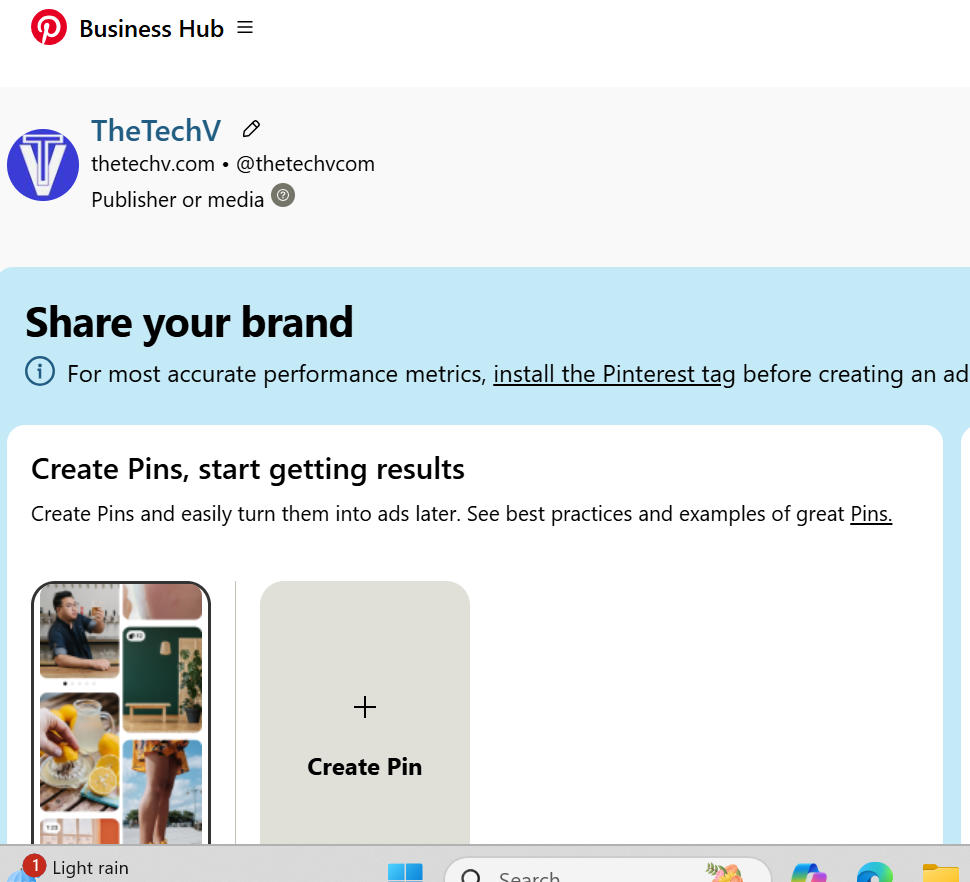This screenshot has width=970, height=882.
Task: Click the TheTechV profile avatar
Action: click(x=43, y=165)
